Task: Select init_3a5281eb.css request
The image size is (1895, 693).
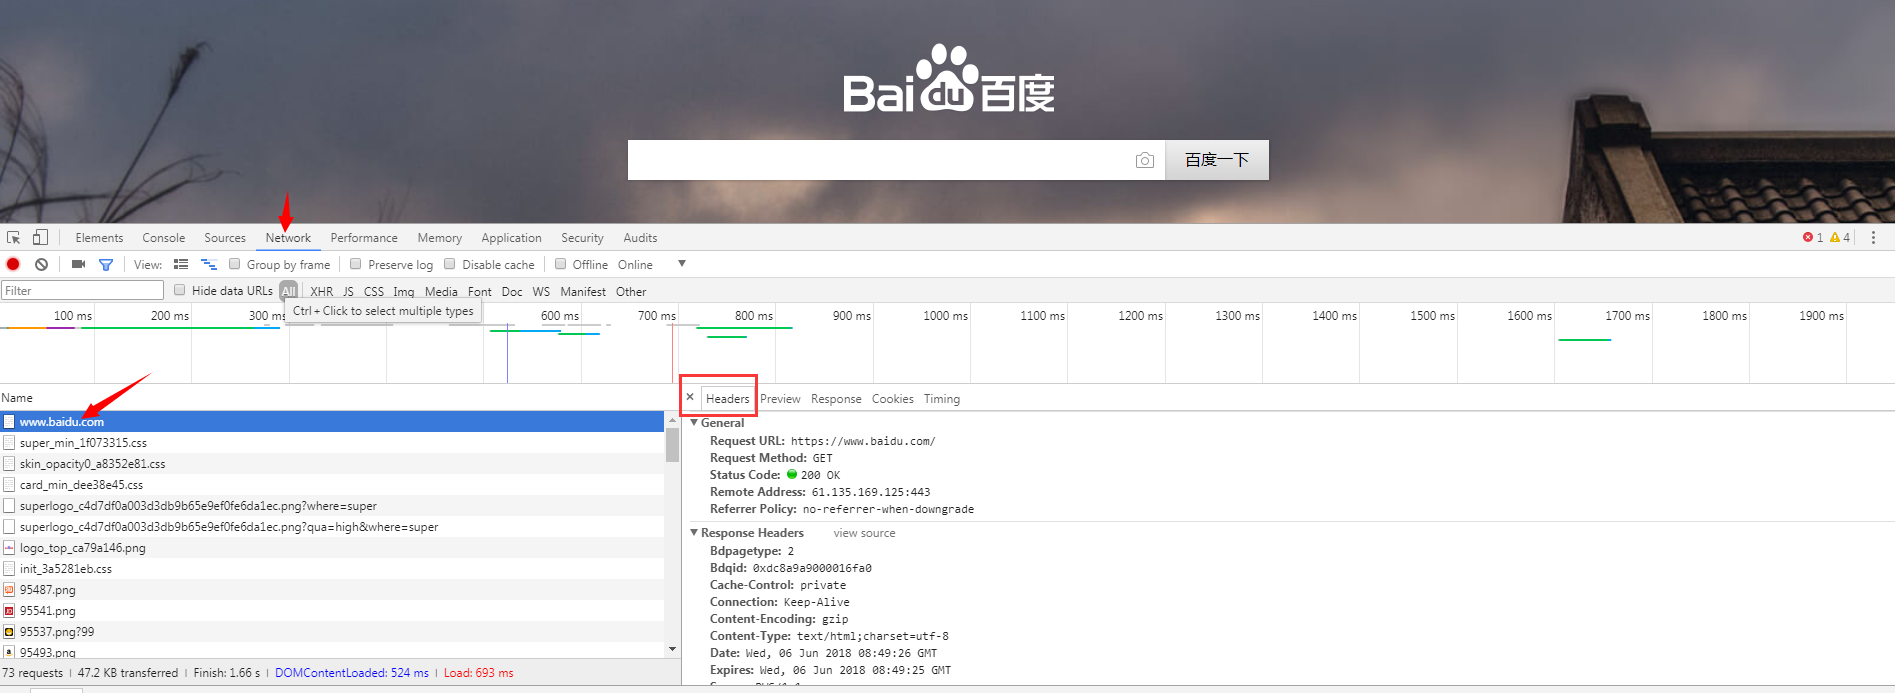Action: (332, 569)
